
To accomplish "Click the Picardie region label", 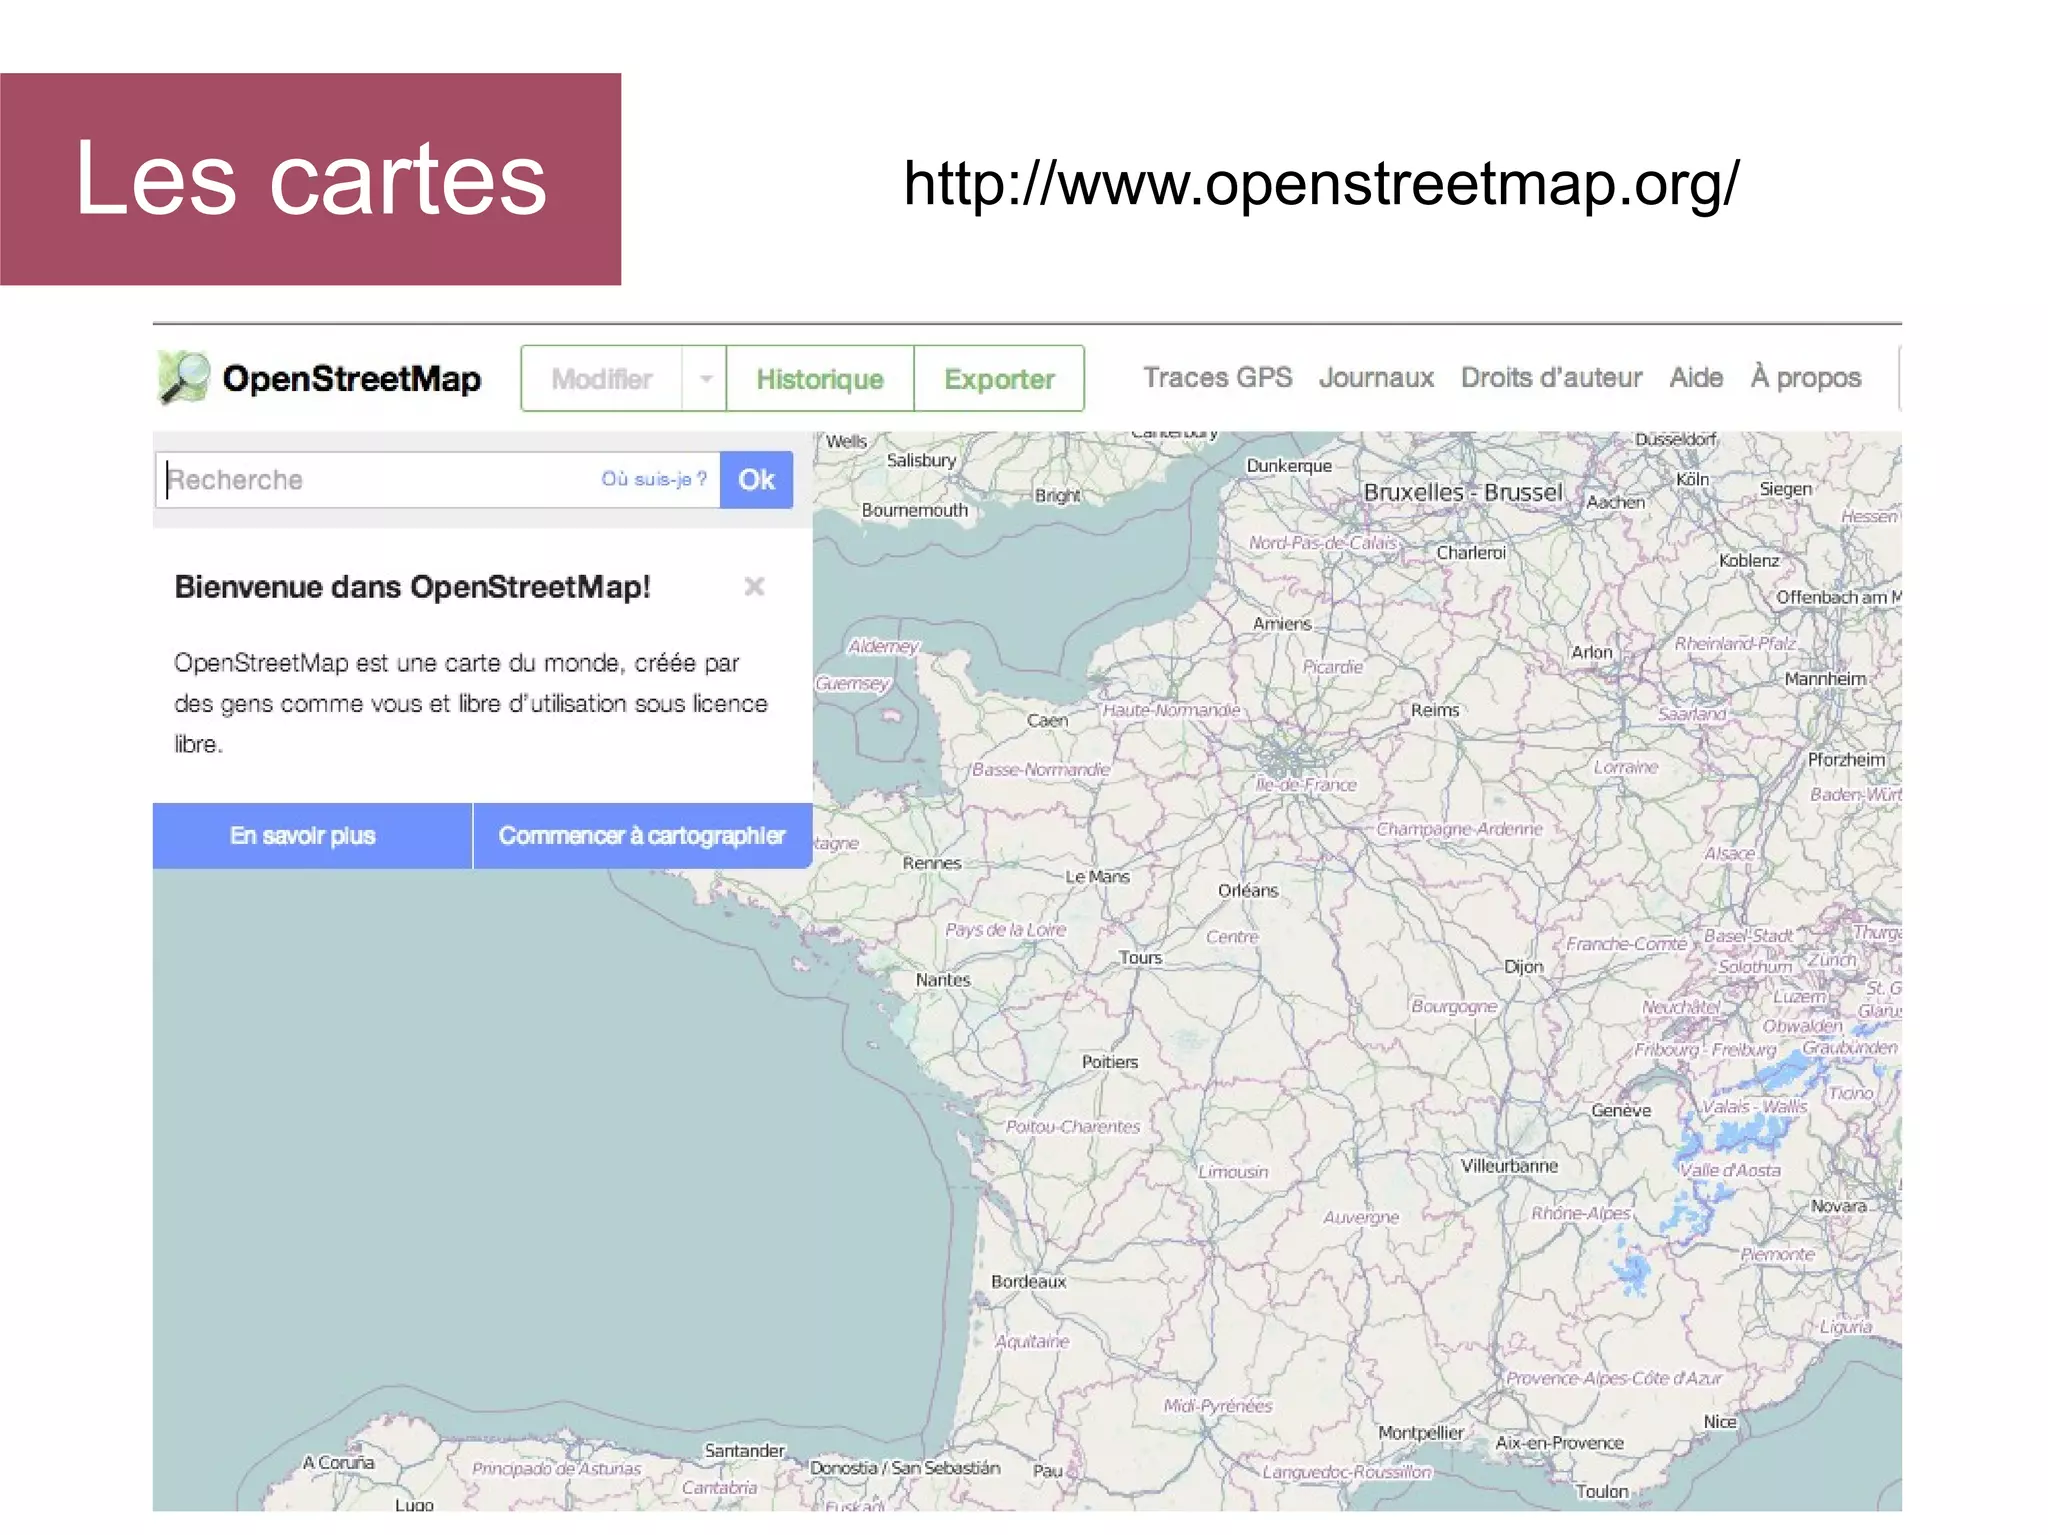I will (1332, 667).
